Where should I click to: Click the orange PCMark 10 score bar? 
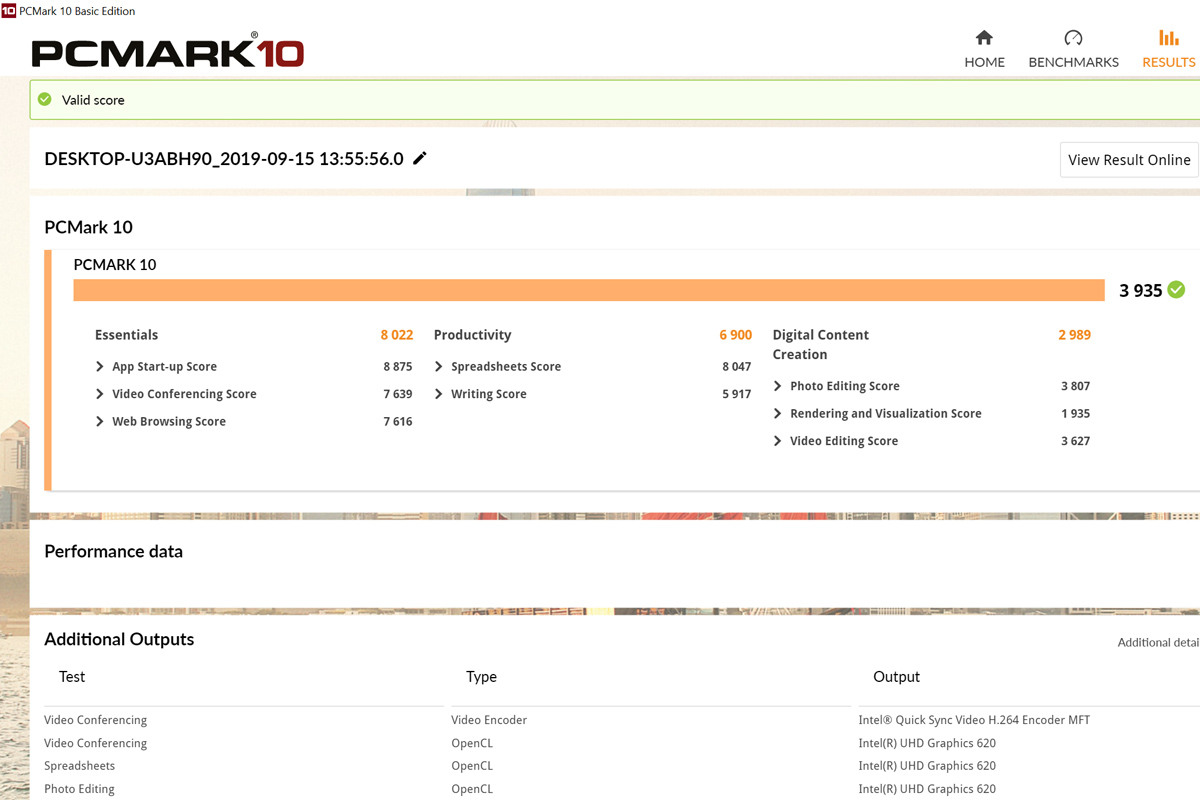click(x=588, y=290)
